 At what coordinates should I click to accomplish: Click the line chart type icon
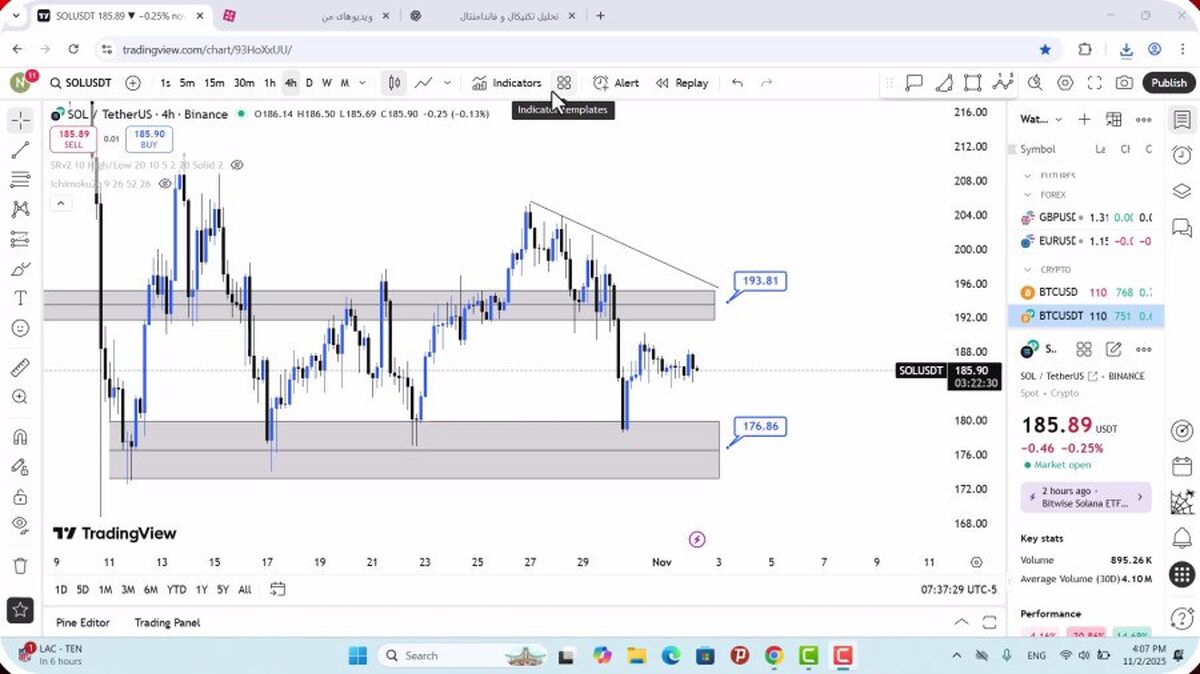click(x=424, y=83)
